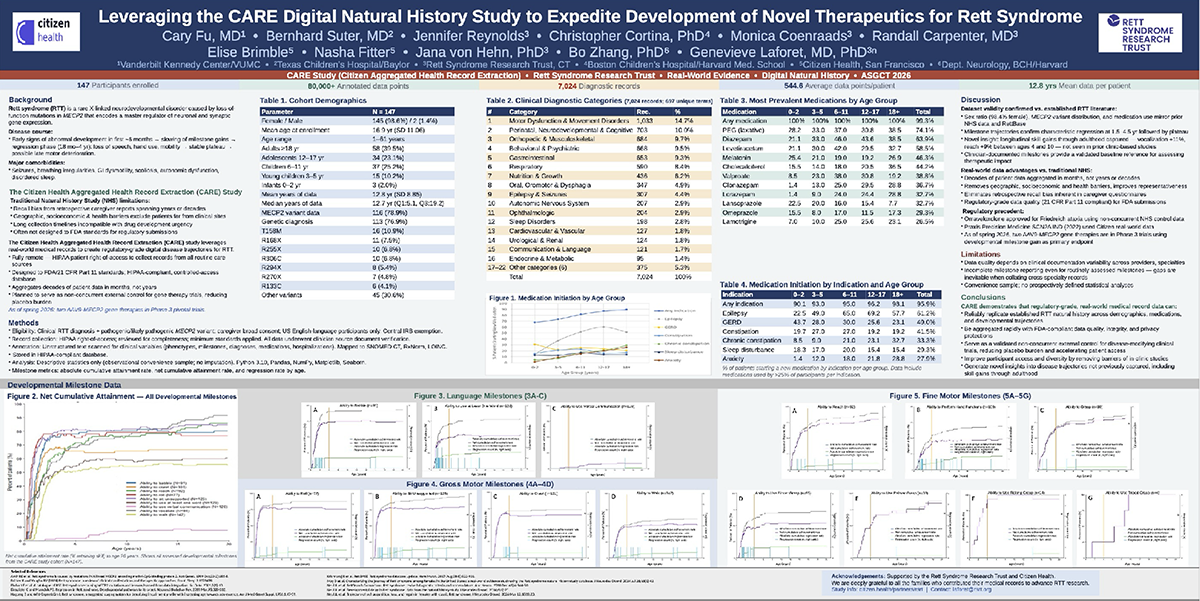Select the red CARE Study subtitle banner
This screenshot has height=601, width=1200.
[x=599, y=75]
